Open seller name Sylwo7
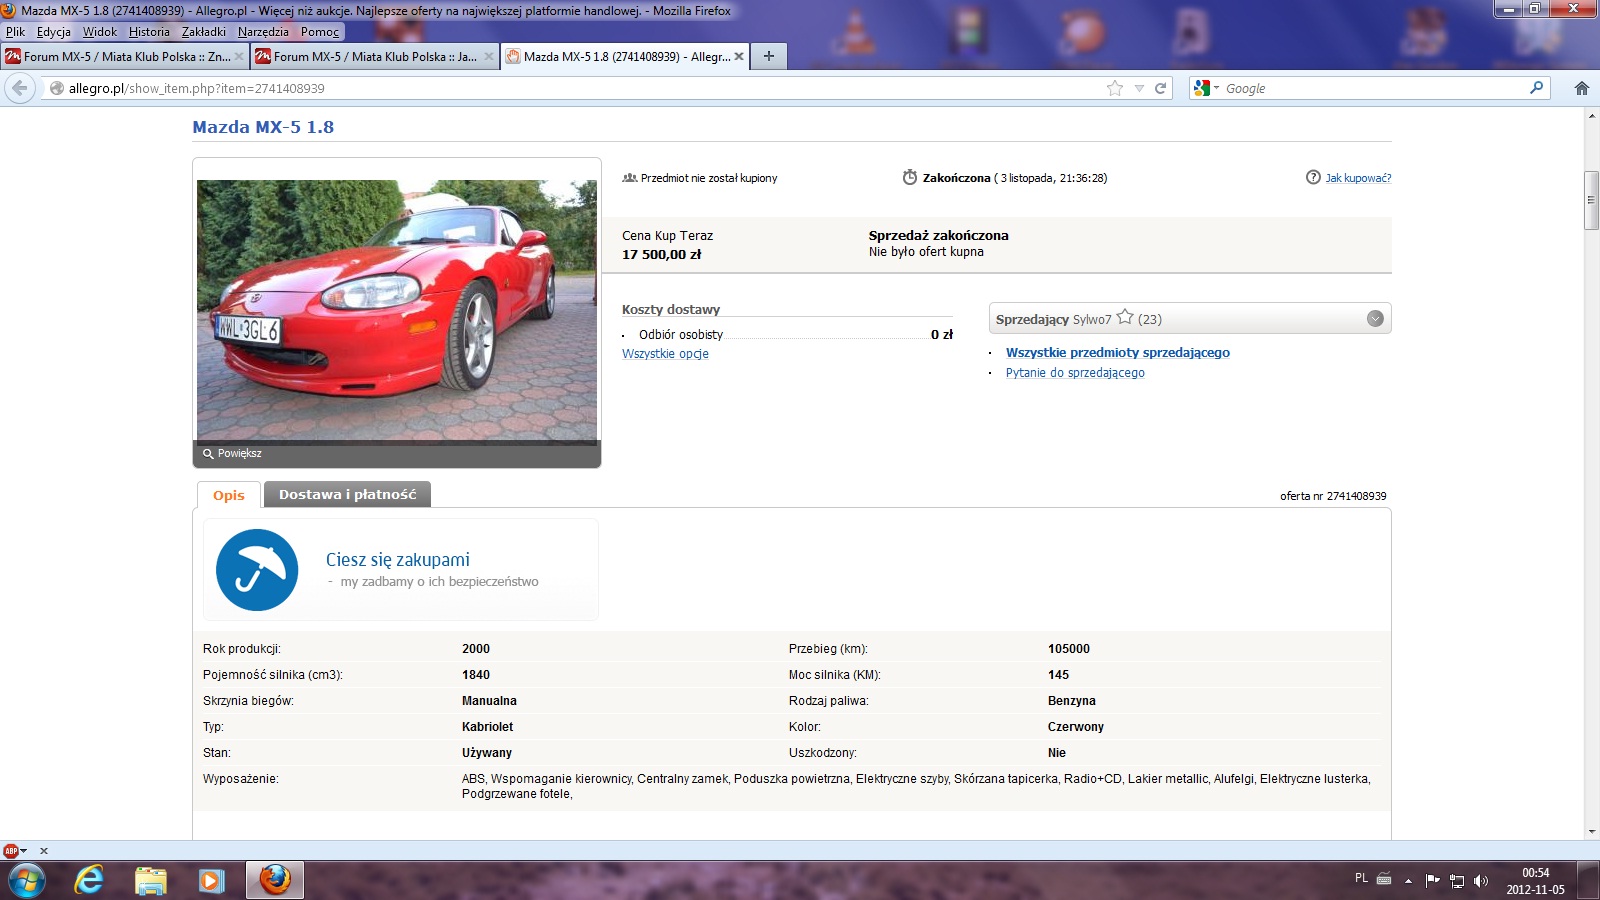The width and height of the screenshot is (1600, 900). (1092, 320)
